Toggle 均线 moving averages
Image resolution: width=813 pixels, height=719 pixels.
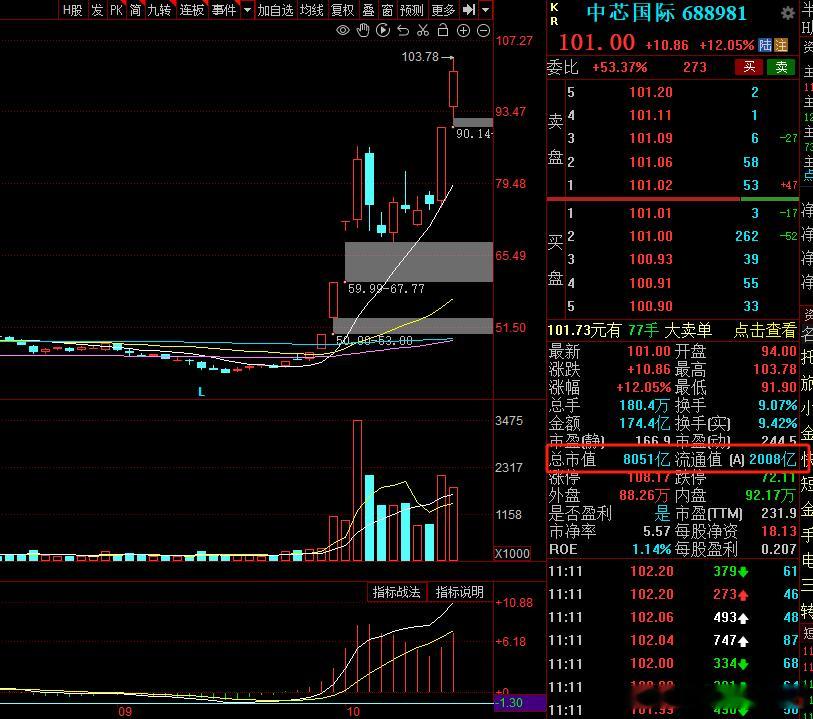pyautogui.click(x=312, y=10)
